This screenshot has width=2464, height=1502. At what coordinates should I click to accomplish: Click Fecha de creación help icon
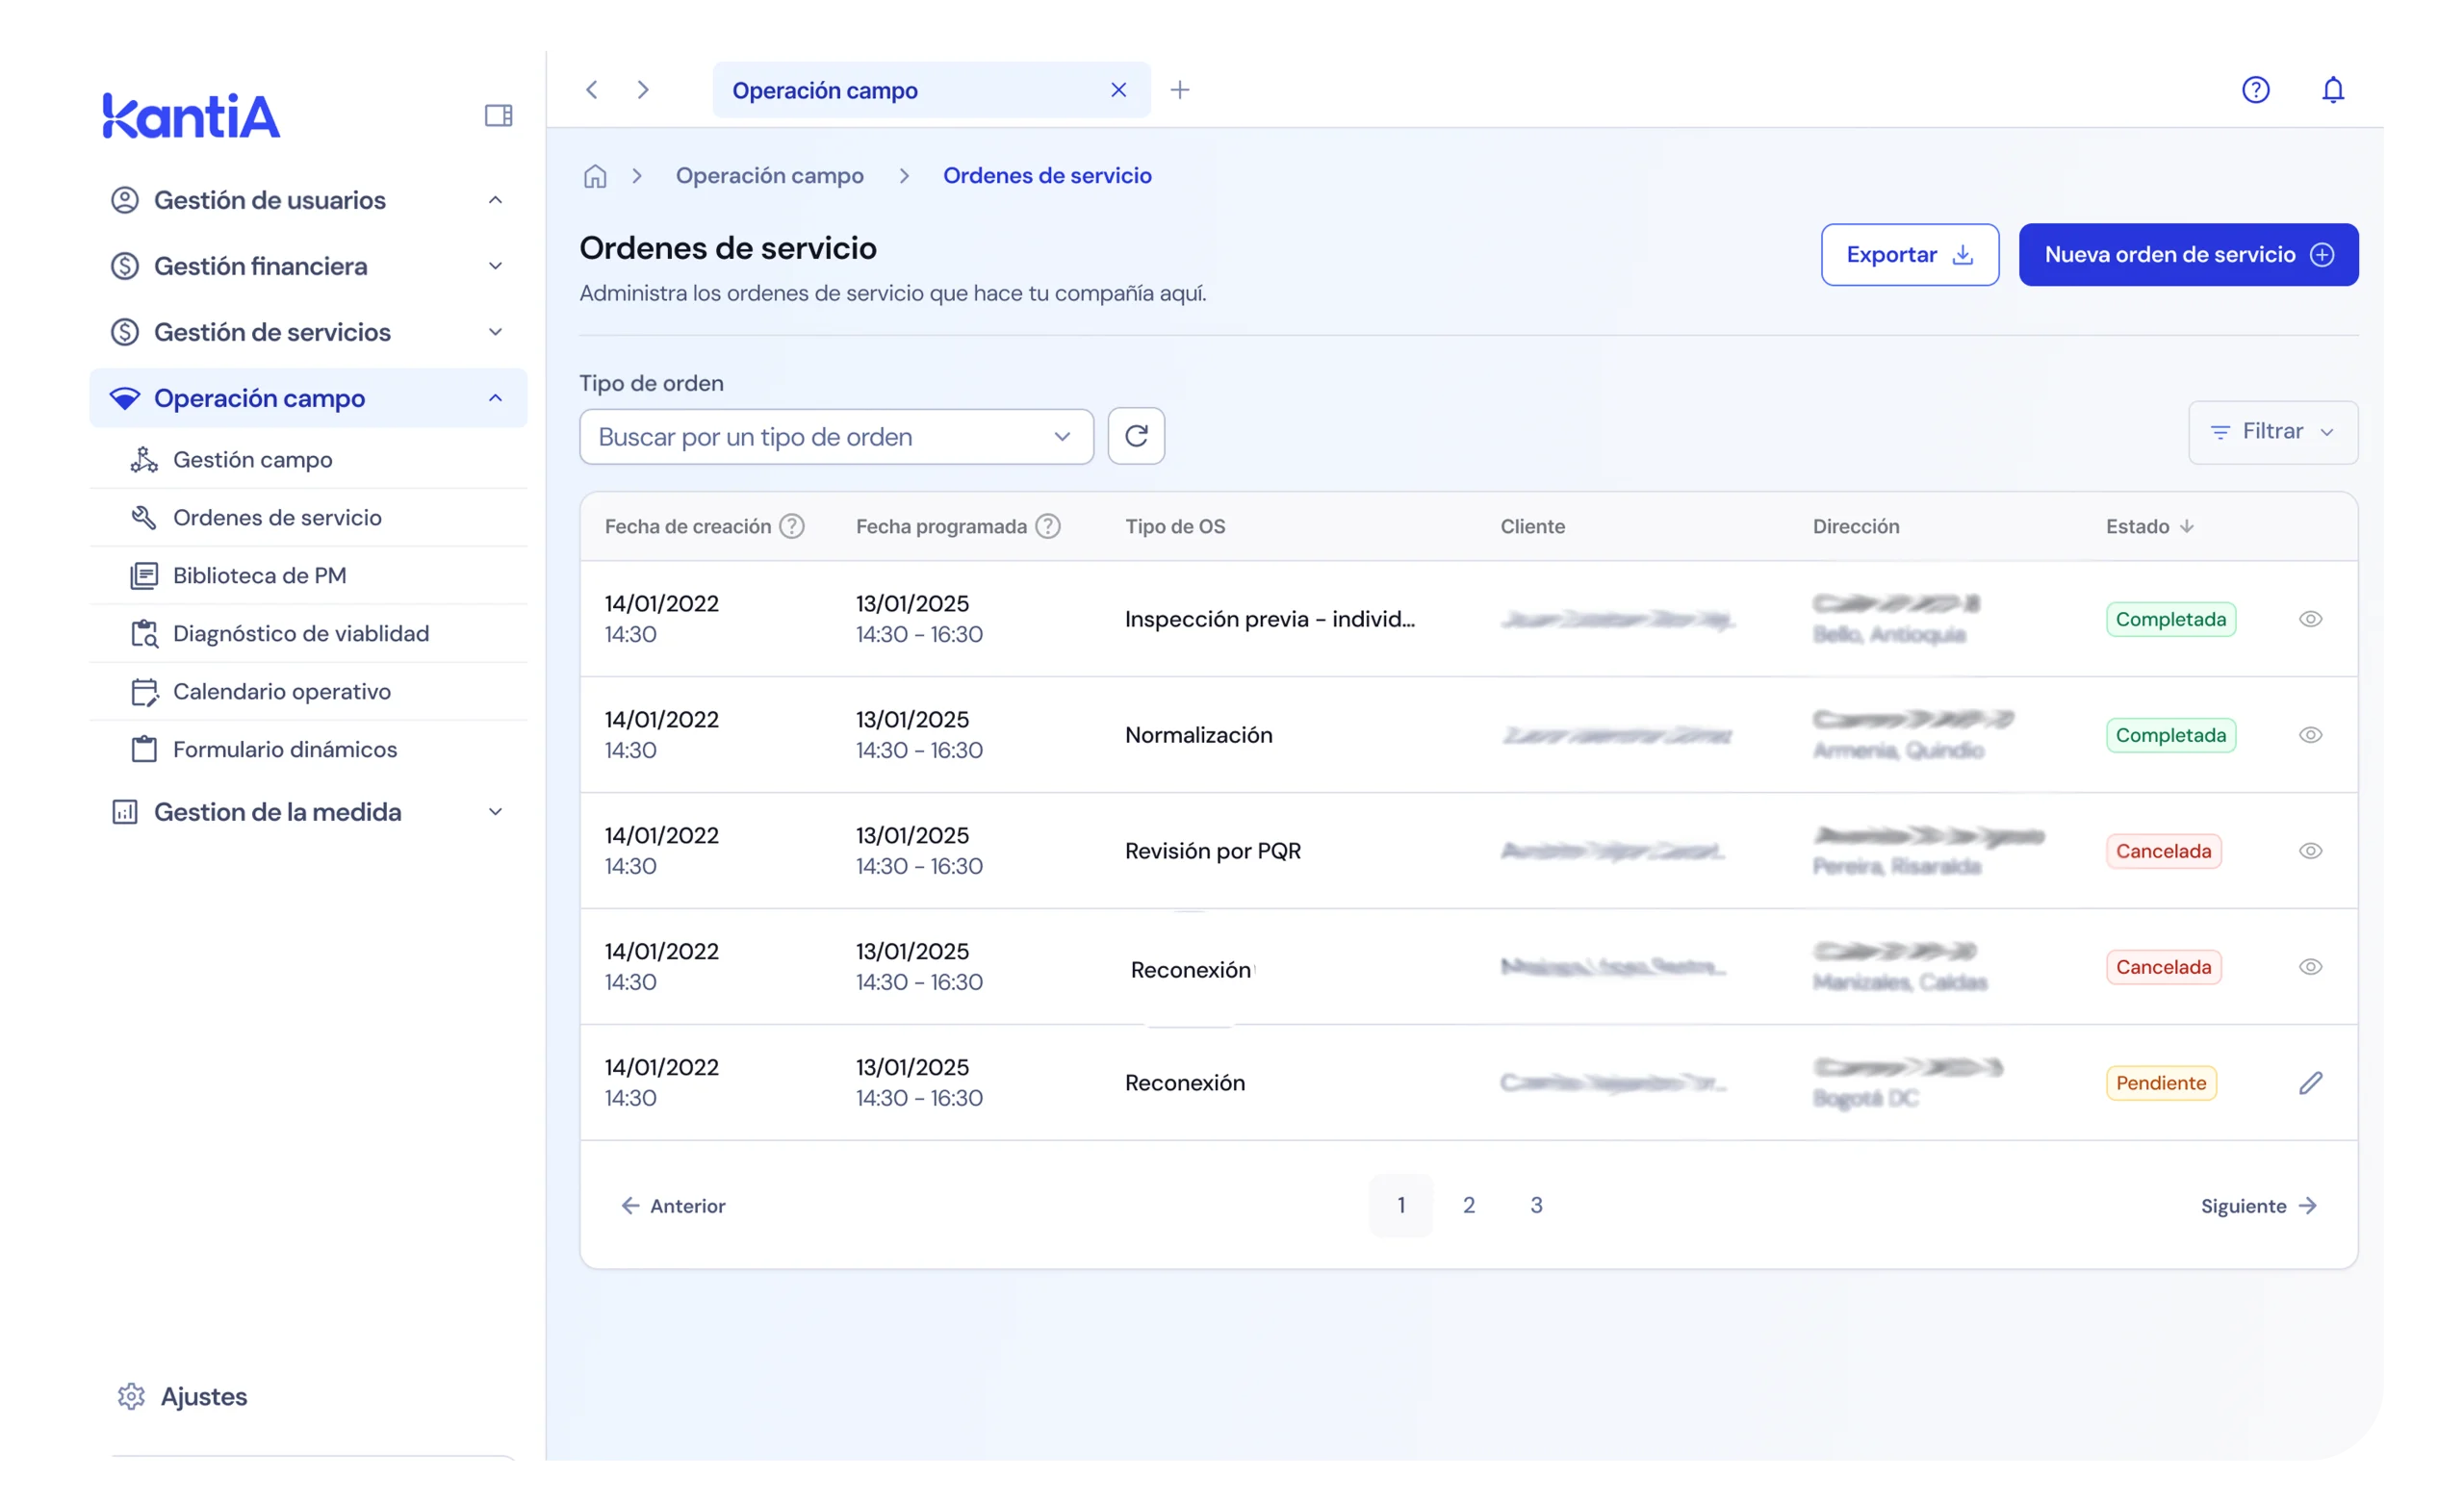pyautogui.click(x=792, y=526)
